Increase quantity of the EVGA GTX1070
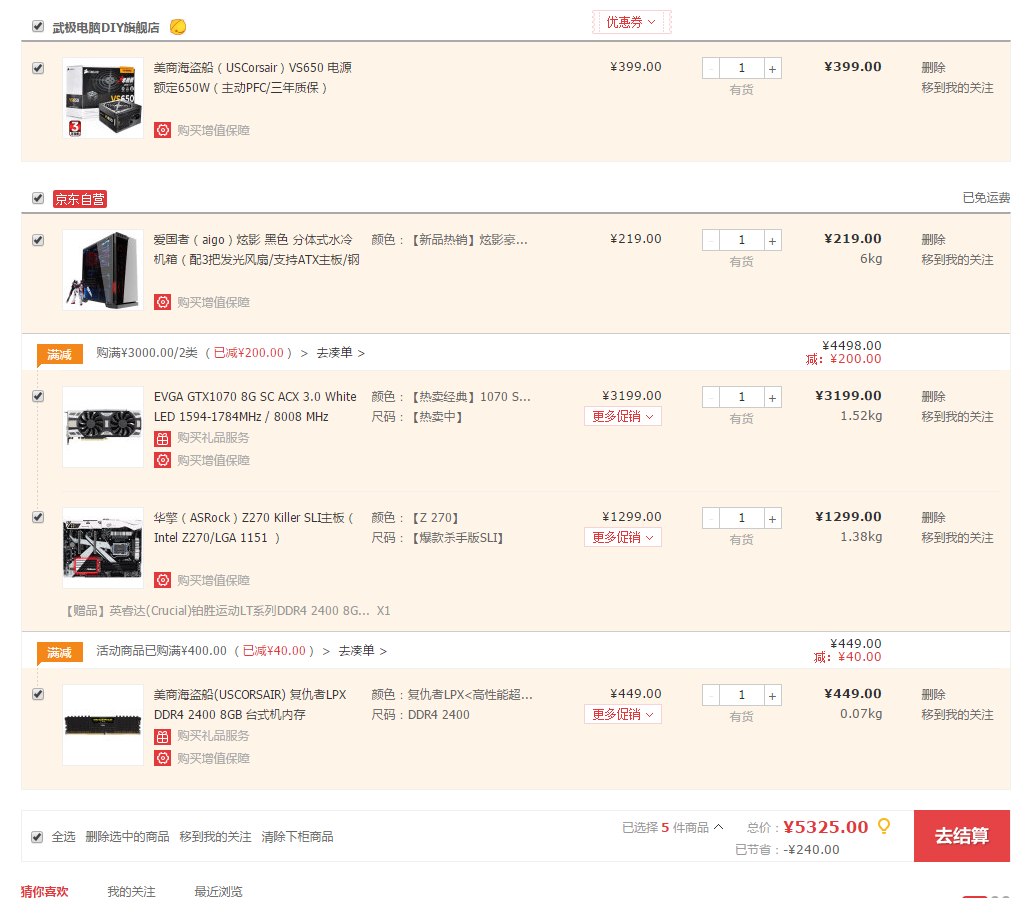 pos(772,398)
